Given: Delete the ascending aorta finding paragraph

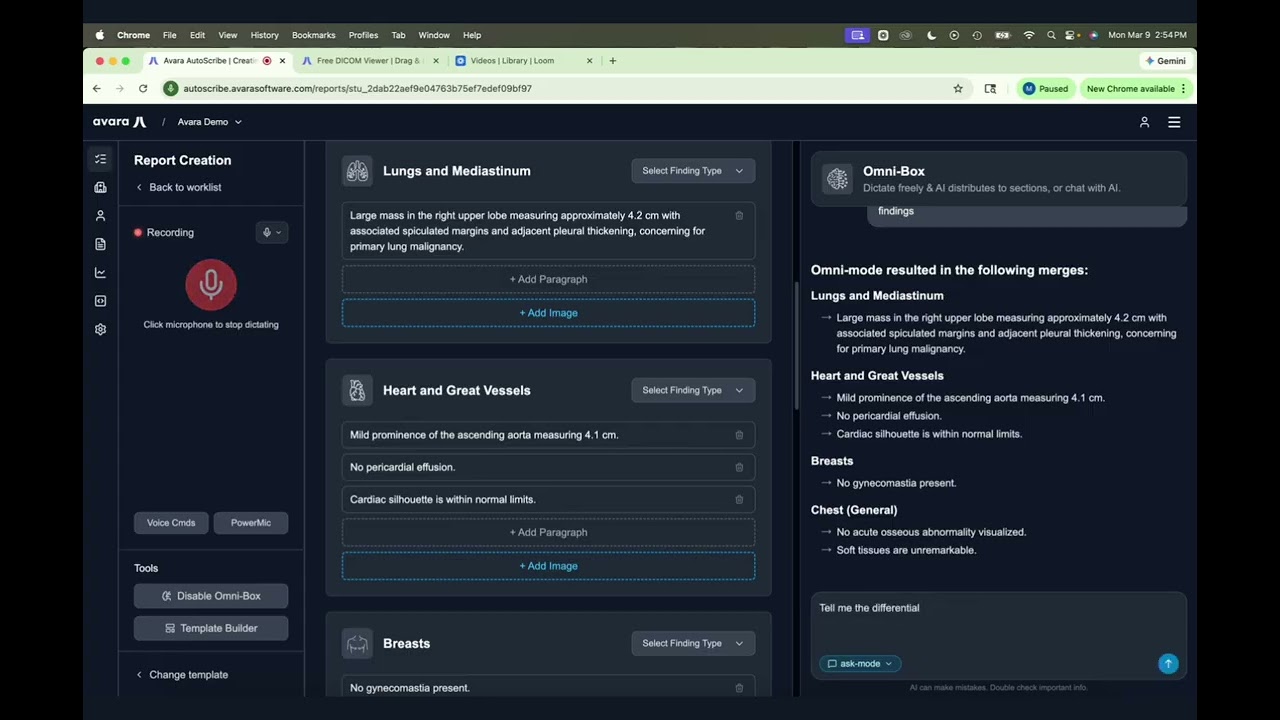Looking at the screenshot, I should [739, 435].
